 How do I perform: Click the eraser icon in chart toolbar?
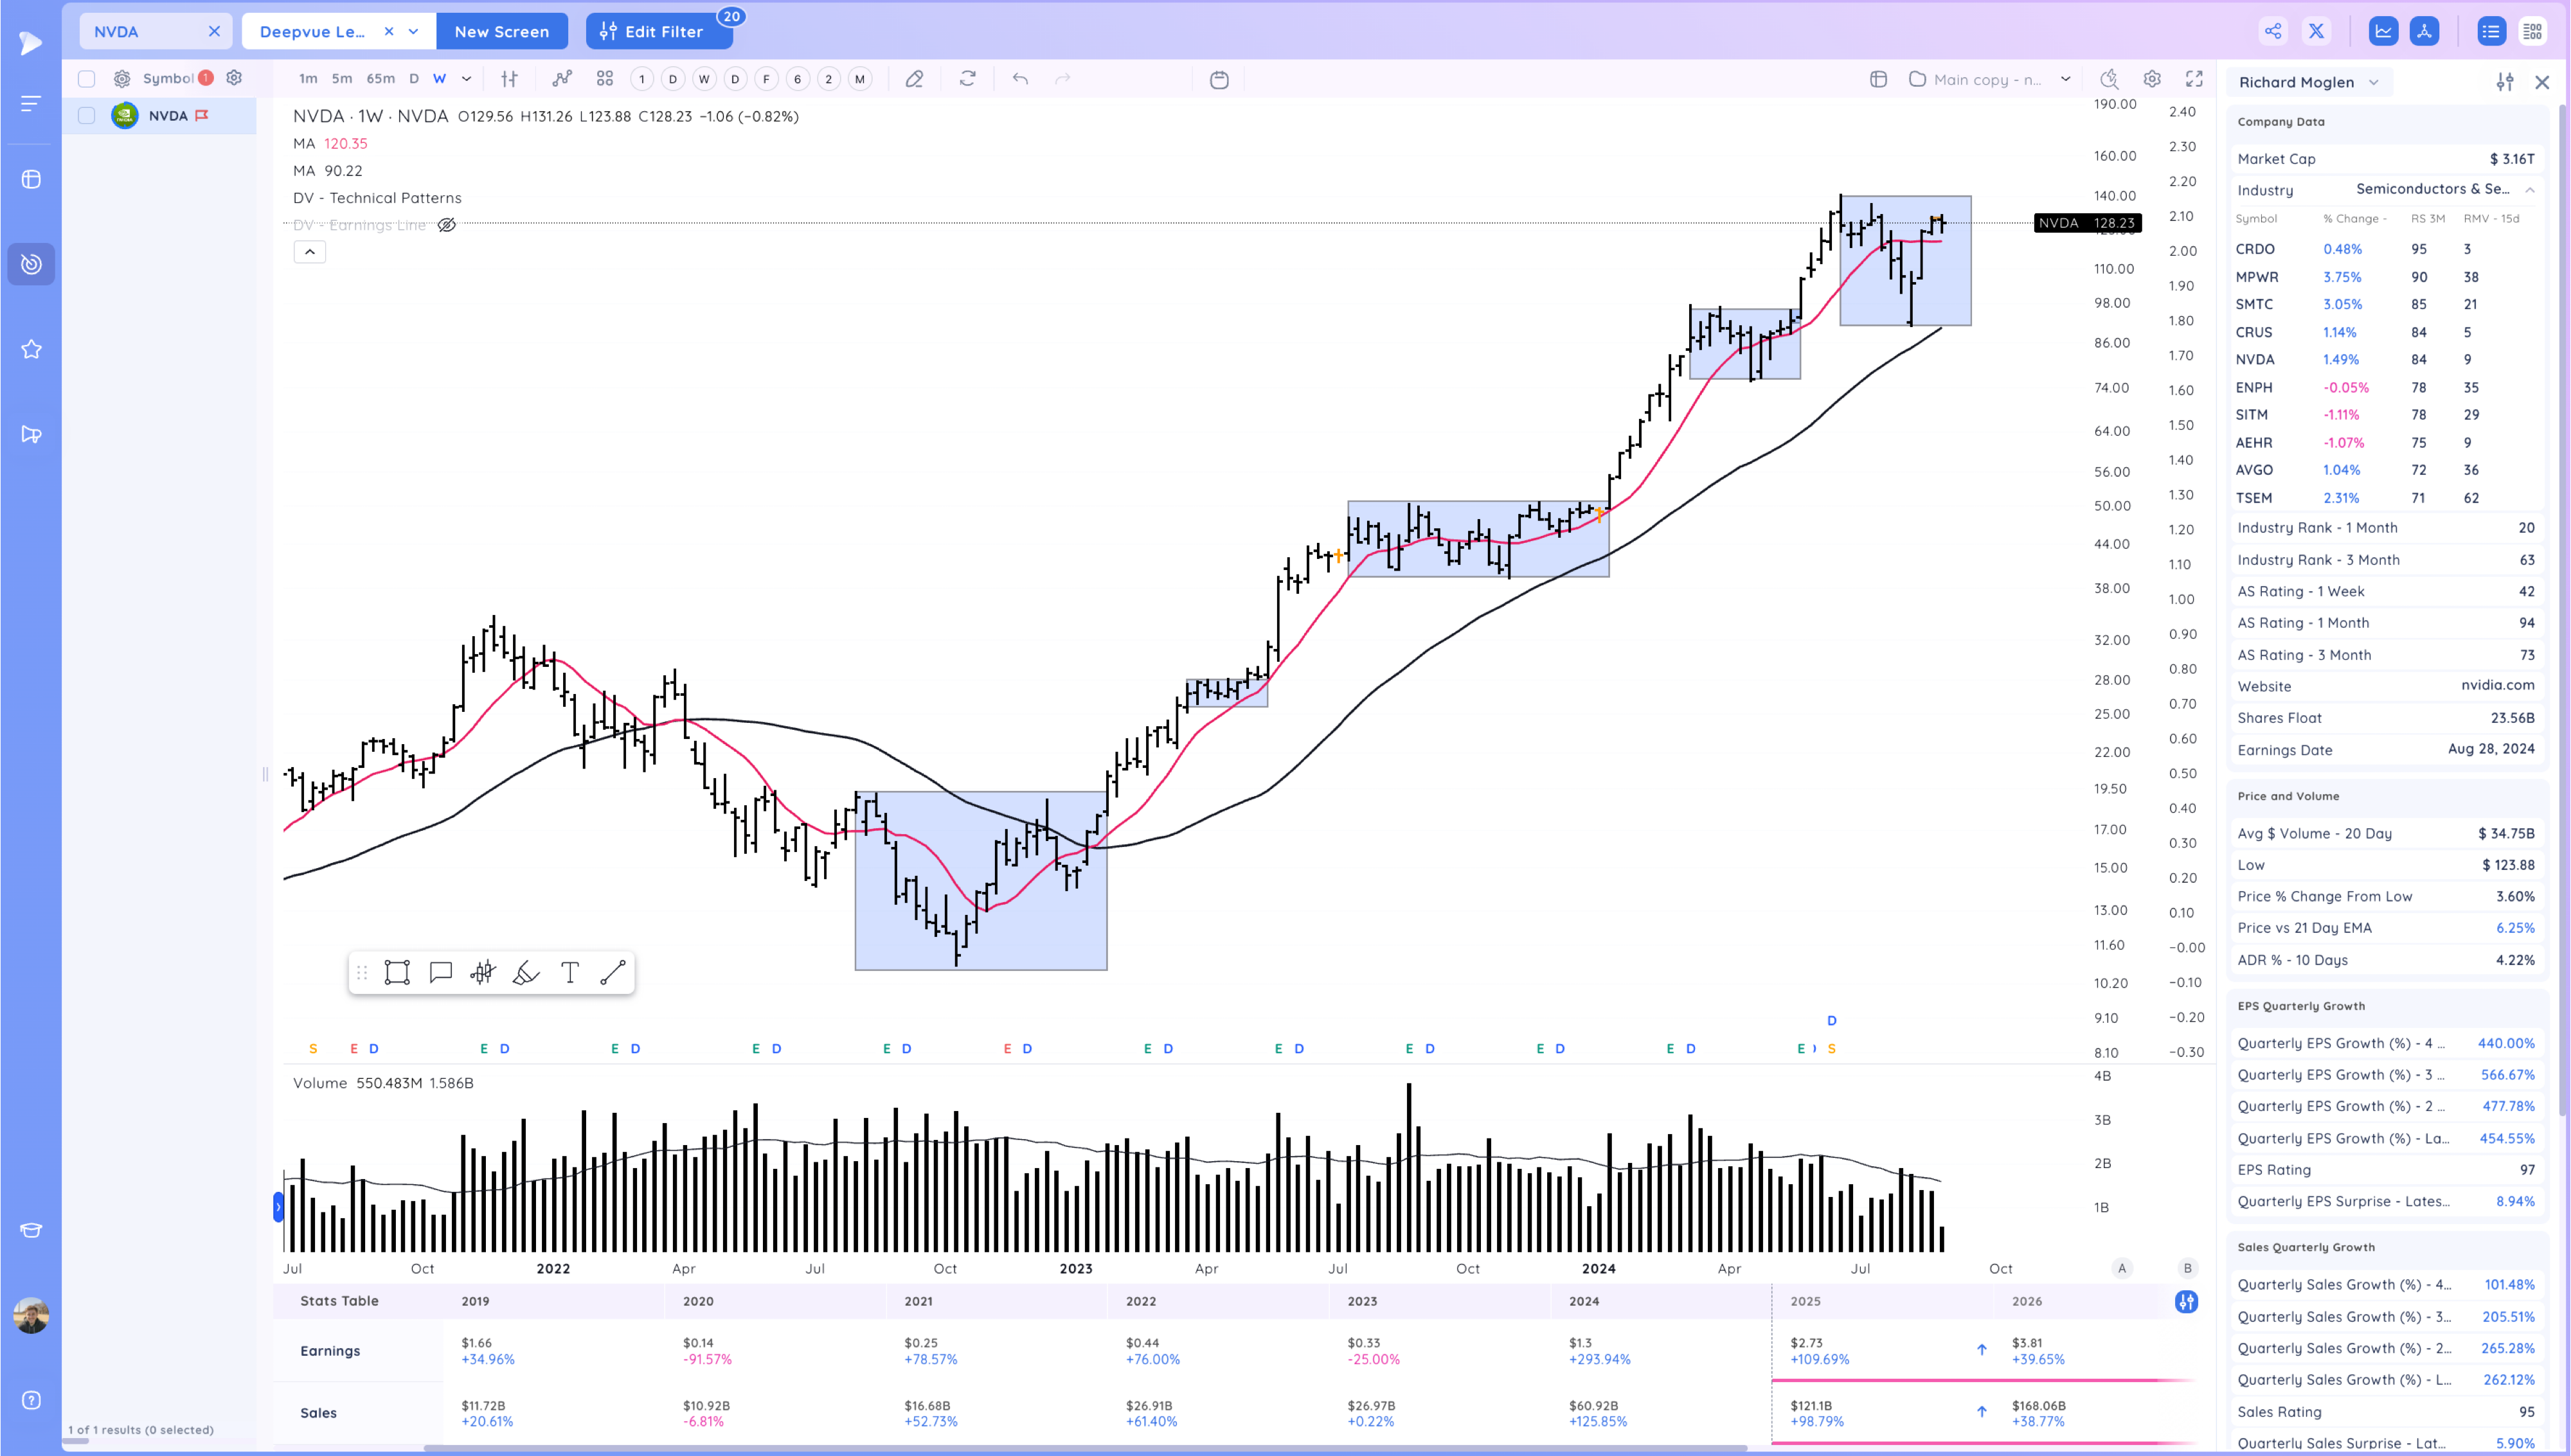914,79
